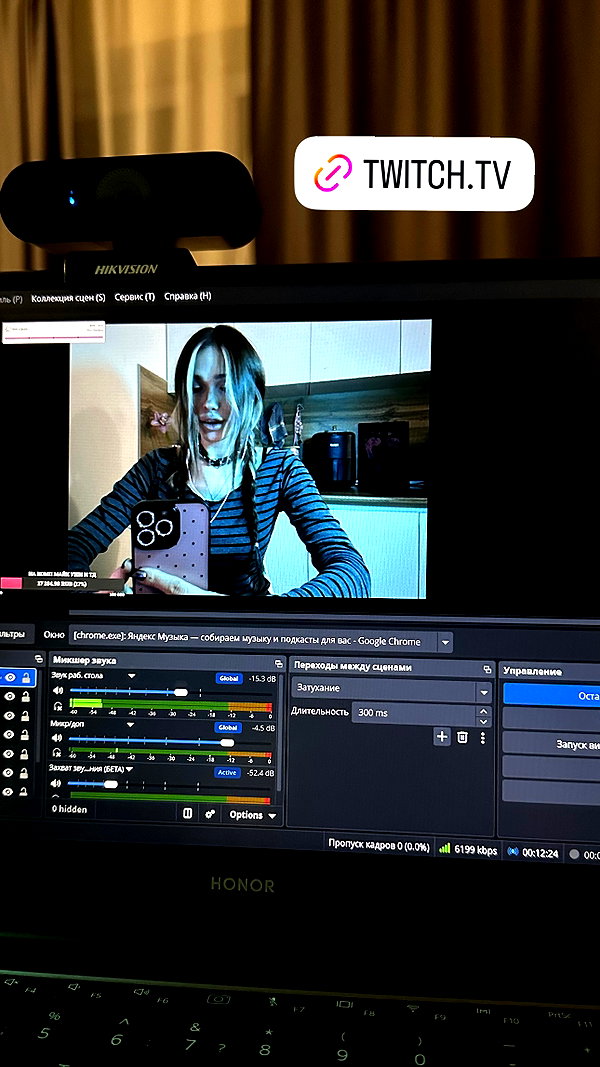Open the Коллекция сцен menu

tap(68, 298)
